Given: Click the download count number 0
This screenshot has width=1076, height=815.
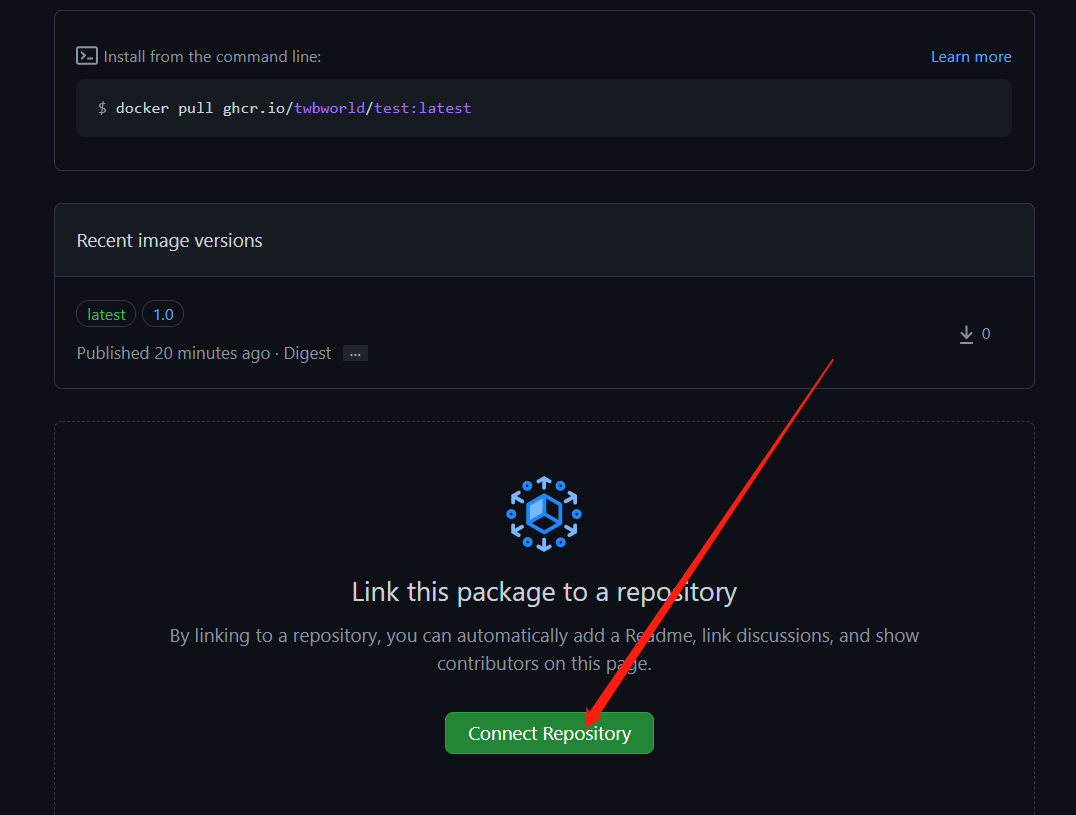Looking at the screenshot, I should click(986, 334).
